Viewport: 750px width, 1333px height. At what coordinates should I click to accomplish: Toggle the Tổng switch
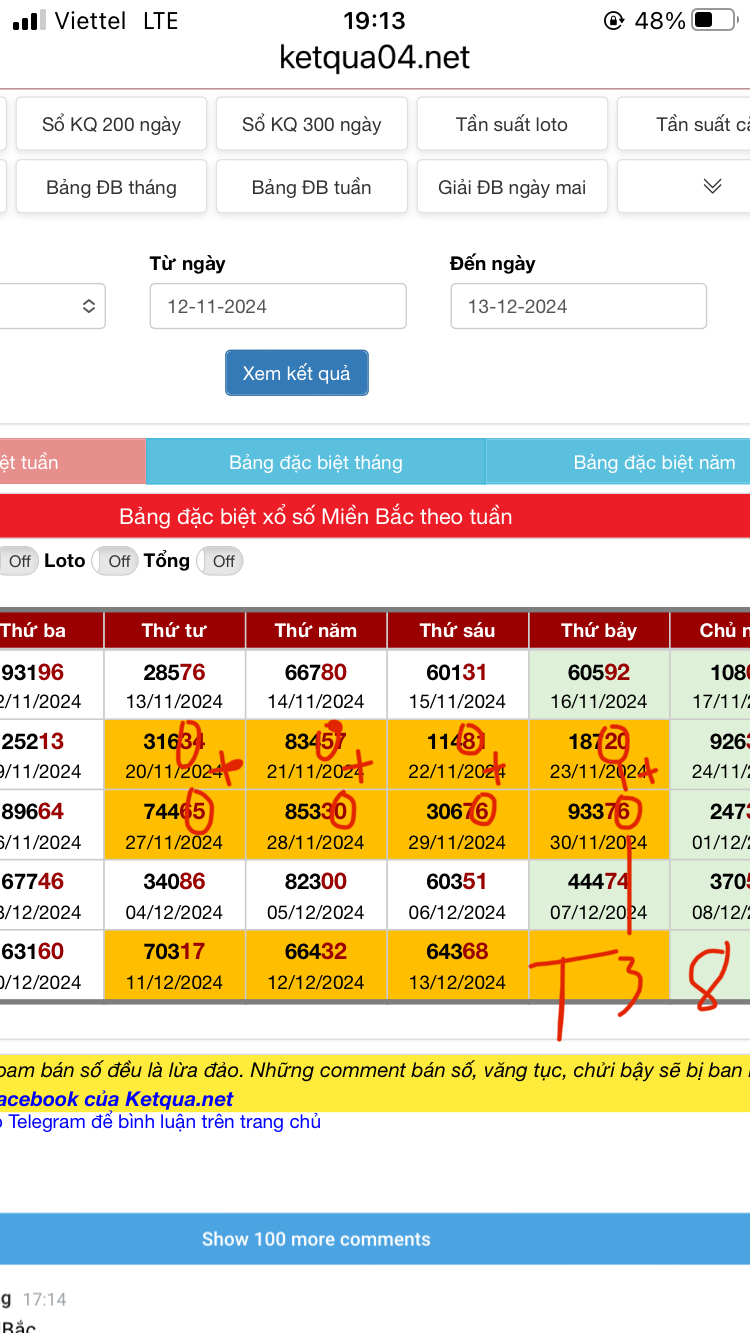tap(217, 561)
